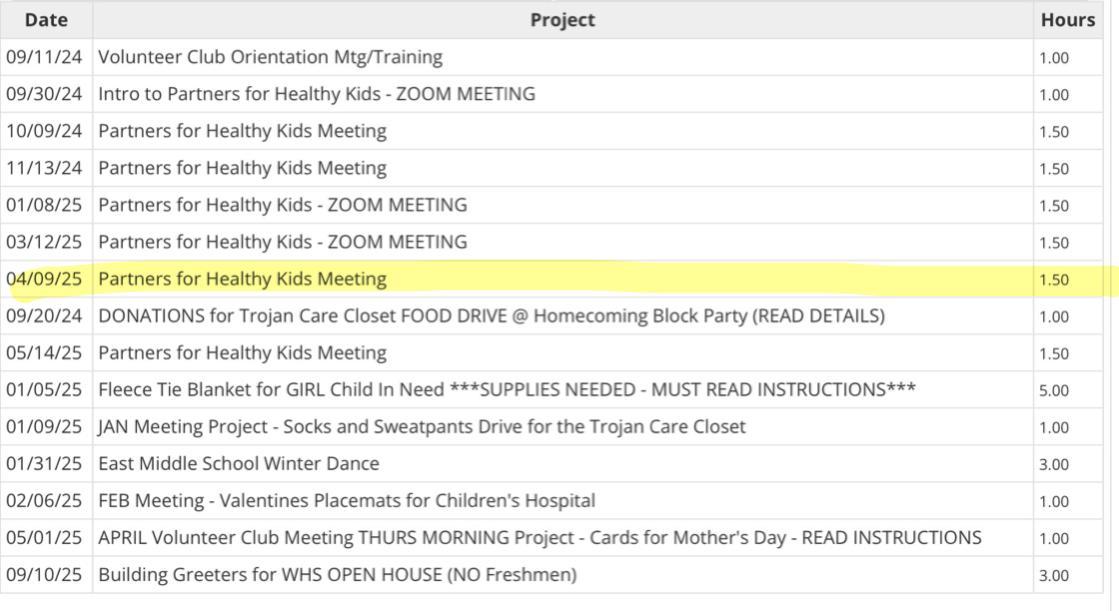Click the Hours column header
The width and height of the screenshot is (1119, 611).
[x=1067, y=20]
